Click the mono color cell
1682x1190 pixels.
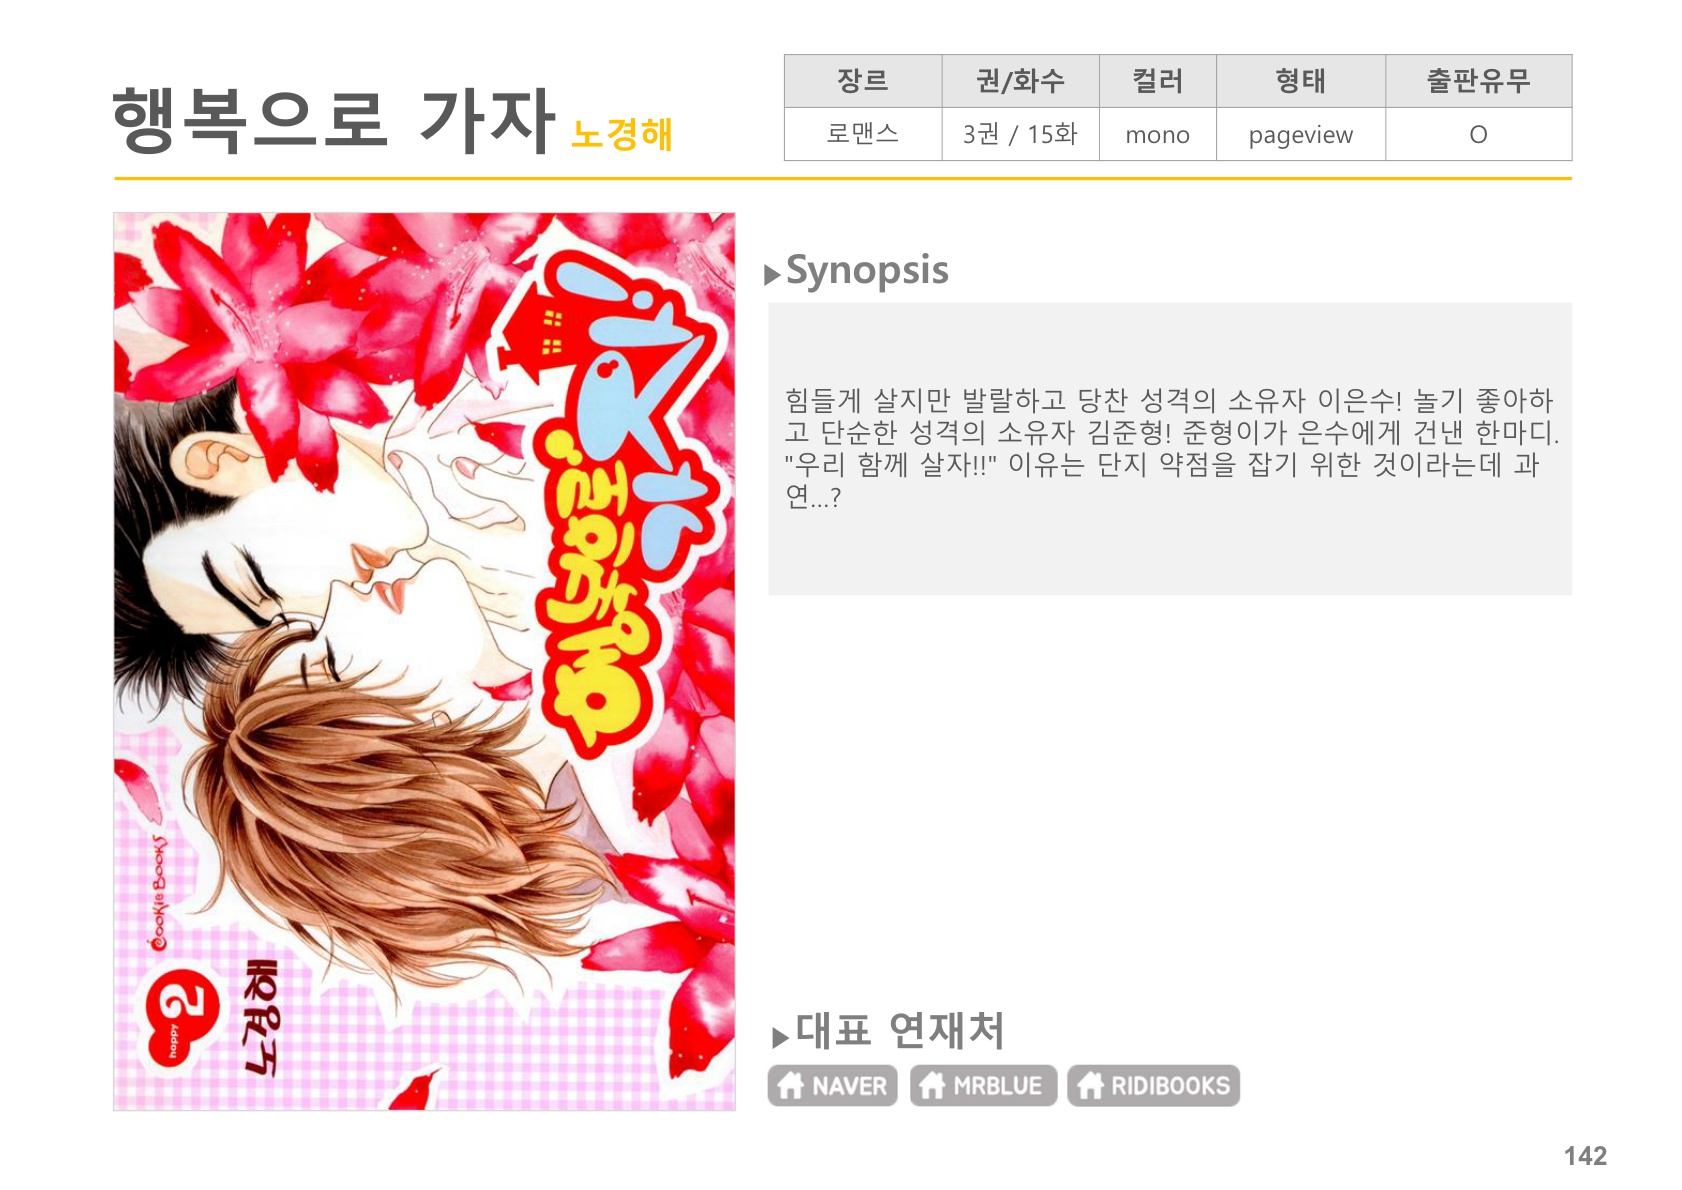pos(1157,134)
